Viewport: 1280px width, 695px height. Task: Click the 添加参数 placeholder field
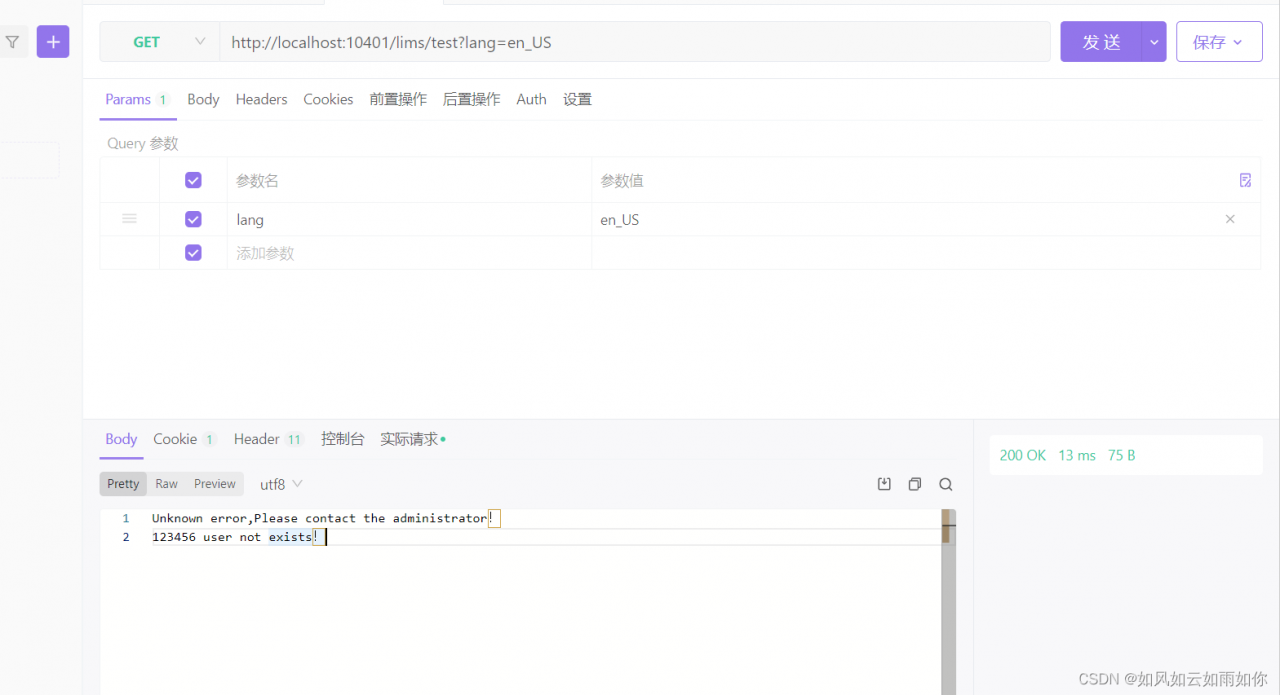pos(409,253)
